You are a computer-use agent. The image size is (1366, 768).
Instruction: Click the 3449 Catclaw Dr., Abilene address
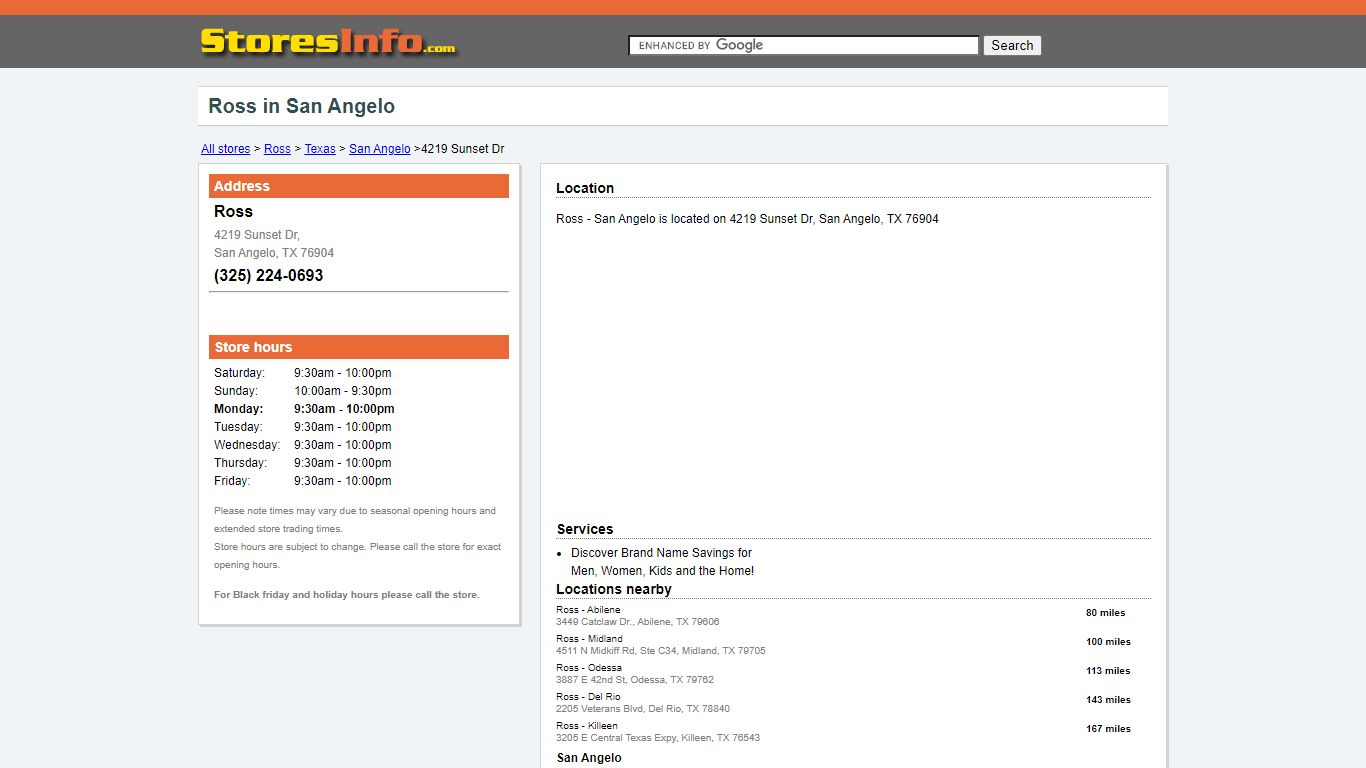click(637, 622)
